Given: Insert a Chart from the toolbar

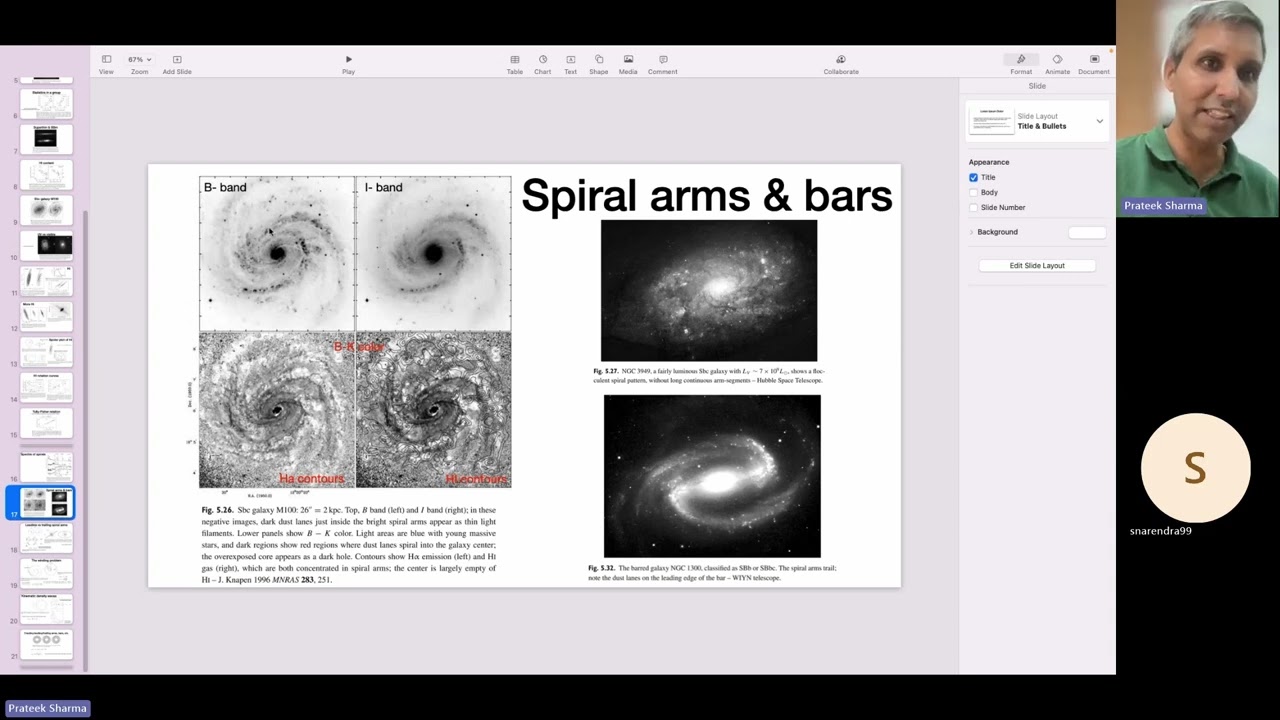Looking at the screenshot, I should pos(542,59).
